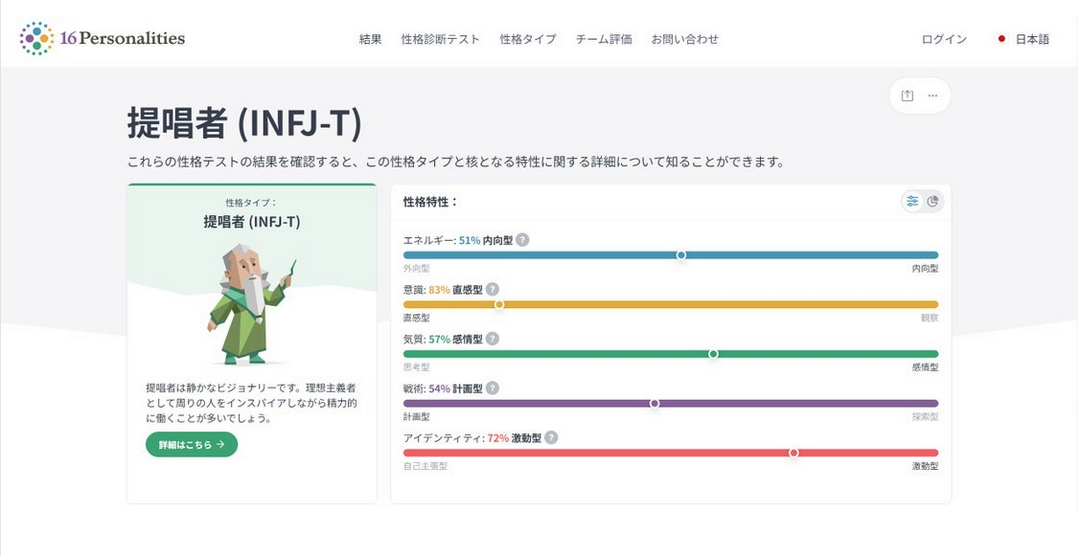The height and width of the screenshot is (556, 1078).
Task: Open the 結果 menu item
Action: (370, 40)
